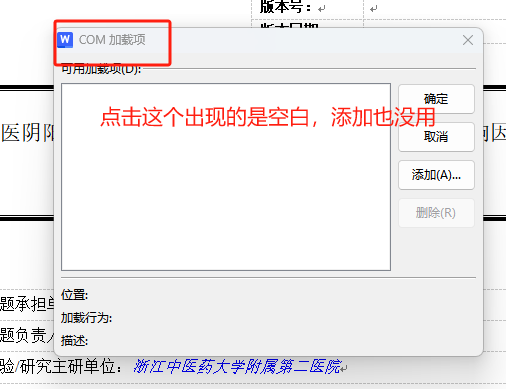Click the 加载行为: label
This screenshot has height=389, width=506.
(86, 318)
